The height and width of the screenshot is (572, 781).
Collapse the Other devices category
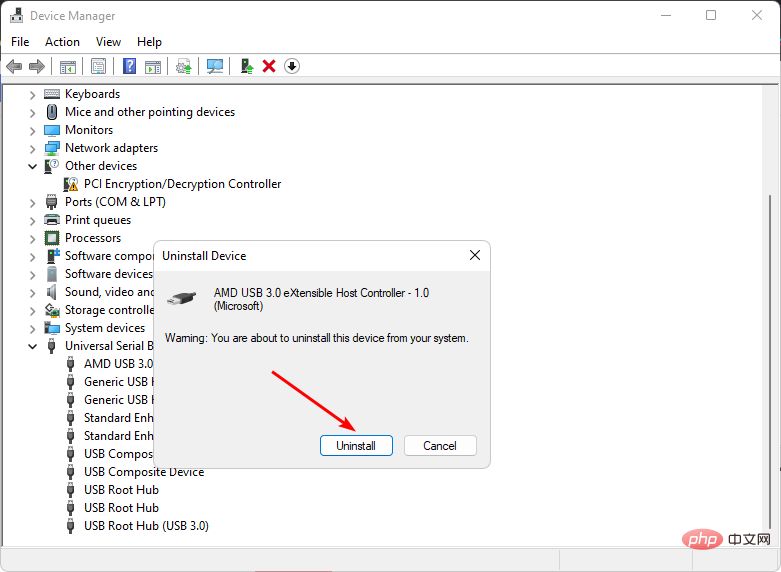pos(32,166)
